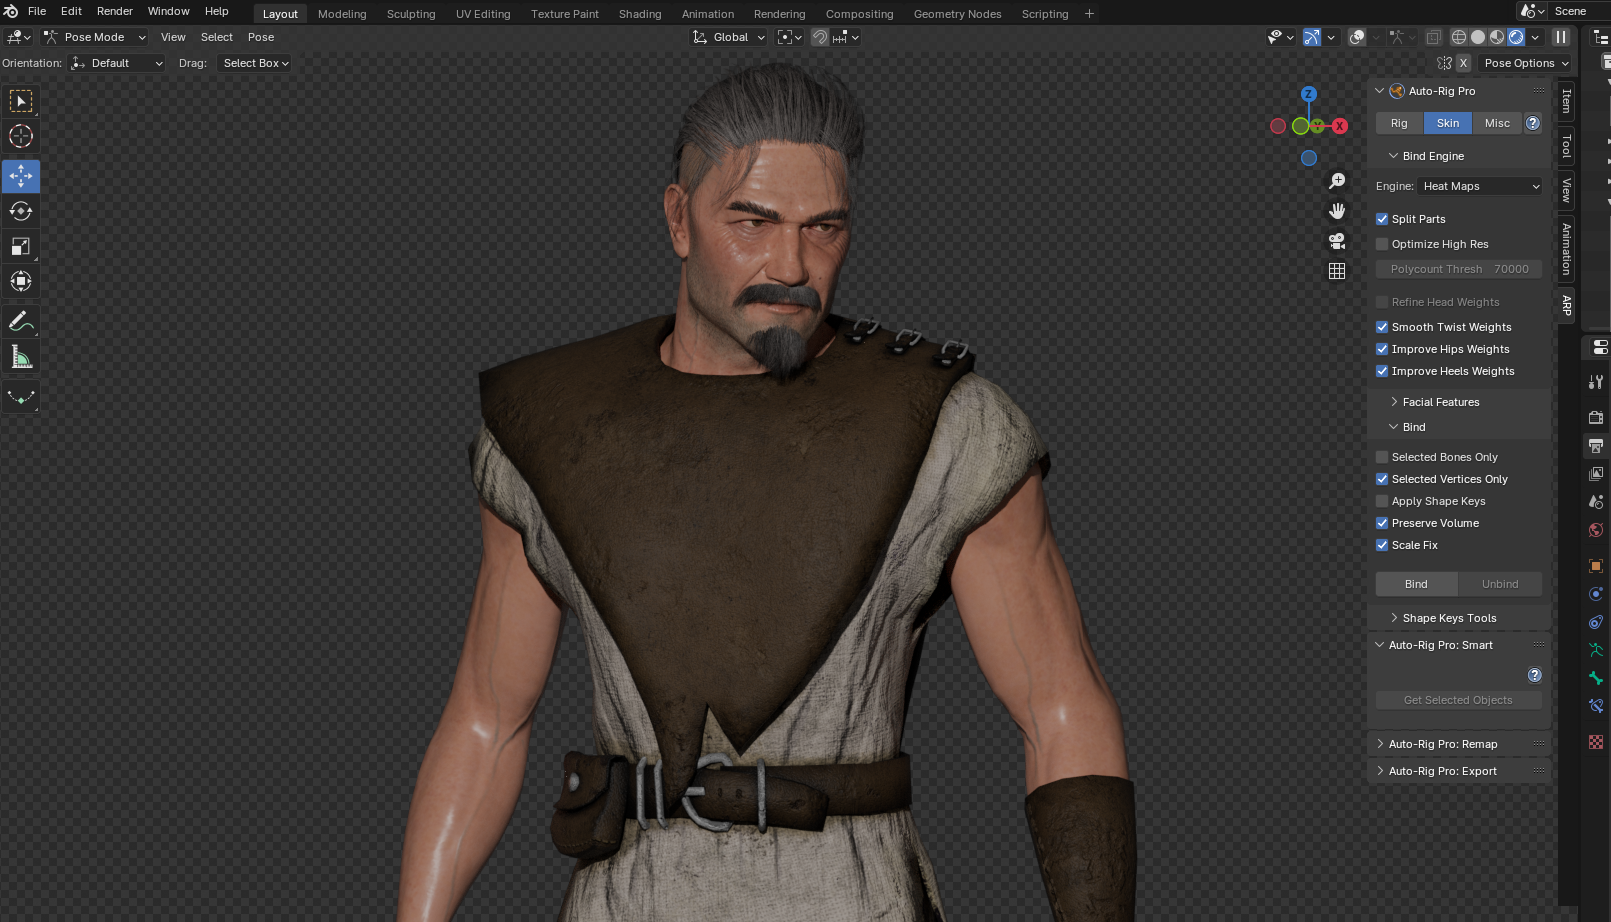Disable Split Parts checkbox
This screenshot has width=1611, height=922.
tap(1382, 219)
